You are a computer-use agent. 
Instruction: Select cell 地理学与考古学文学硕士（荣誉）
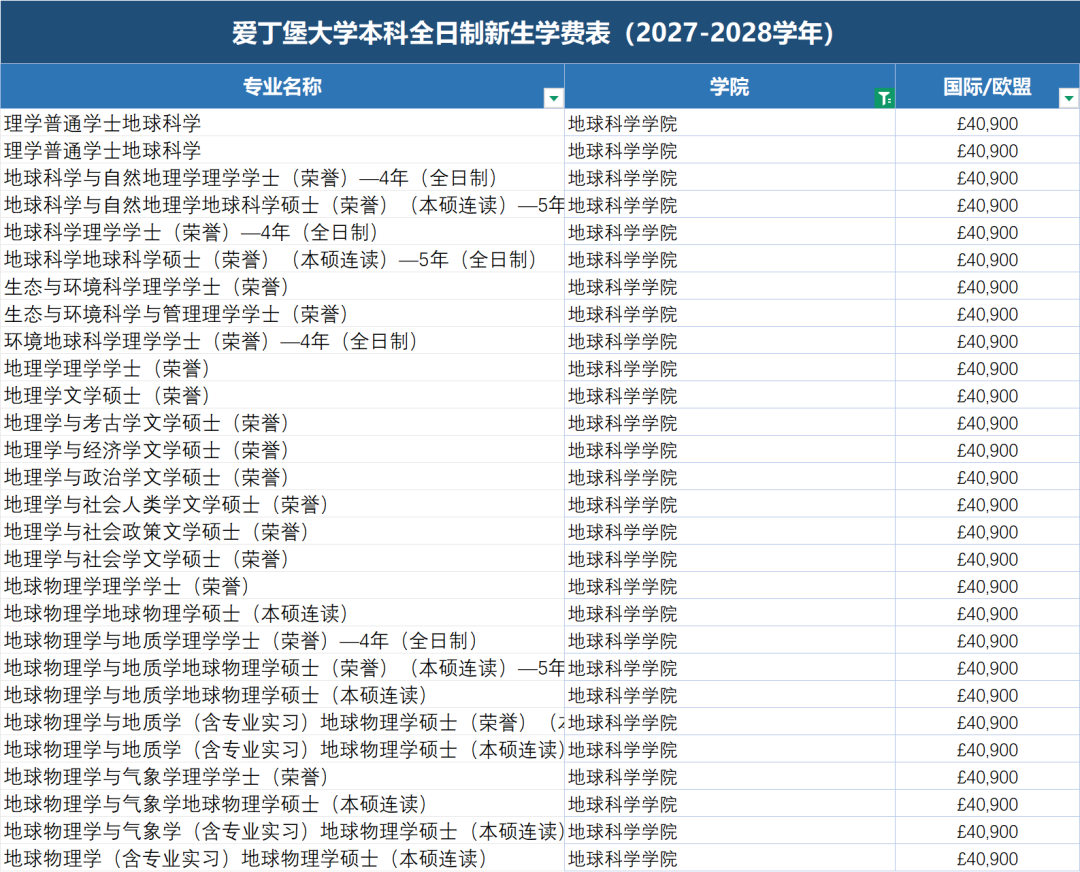282,423
